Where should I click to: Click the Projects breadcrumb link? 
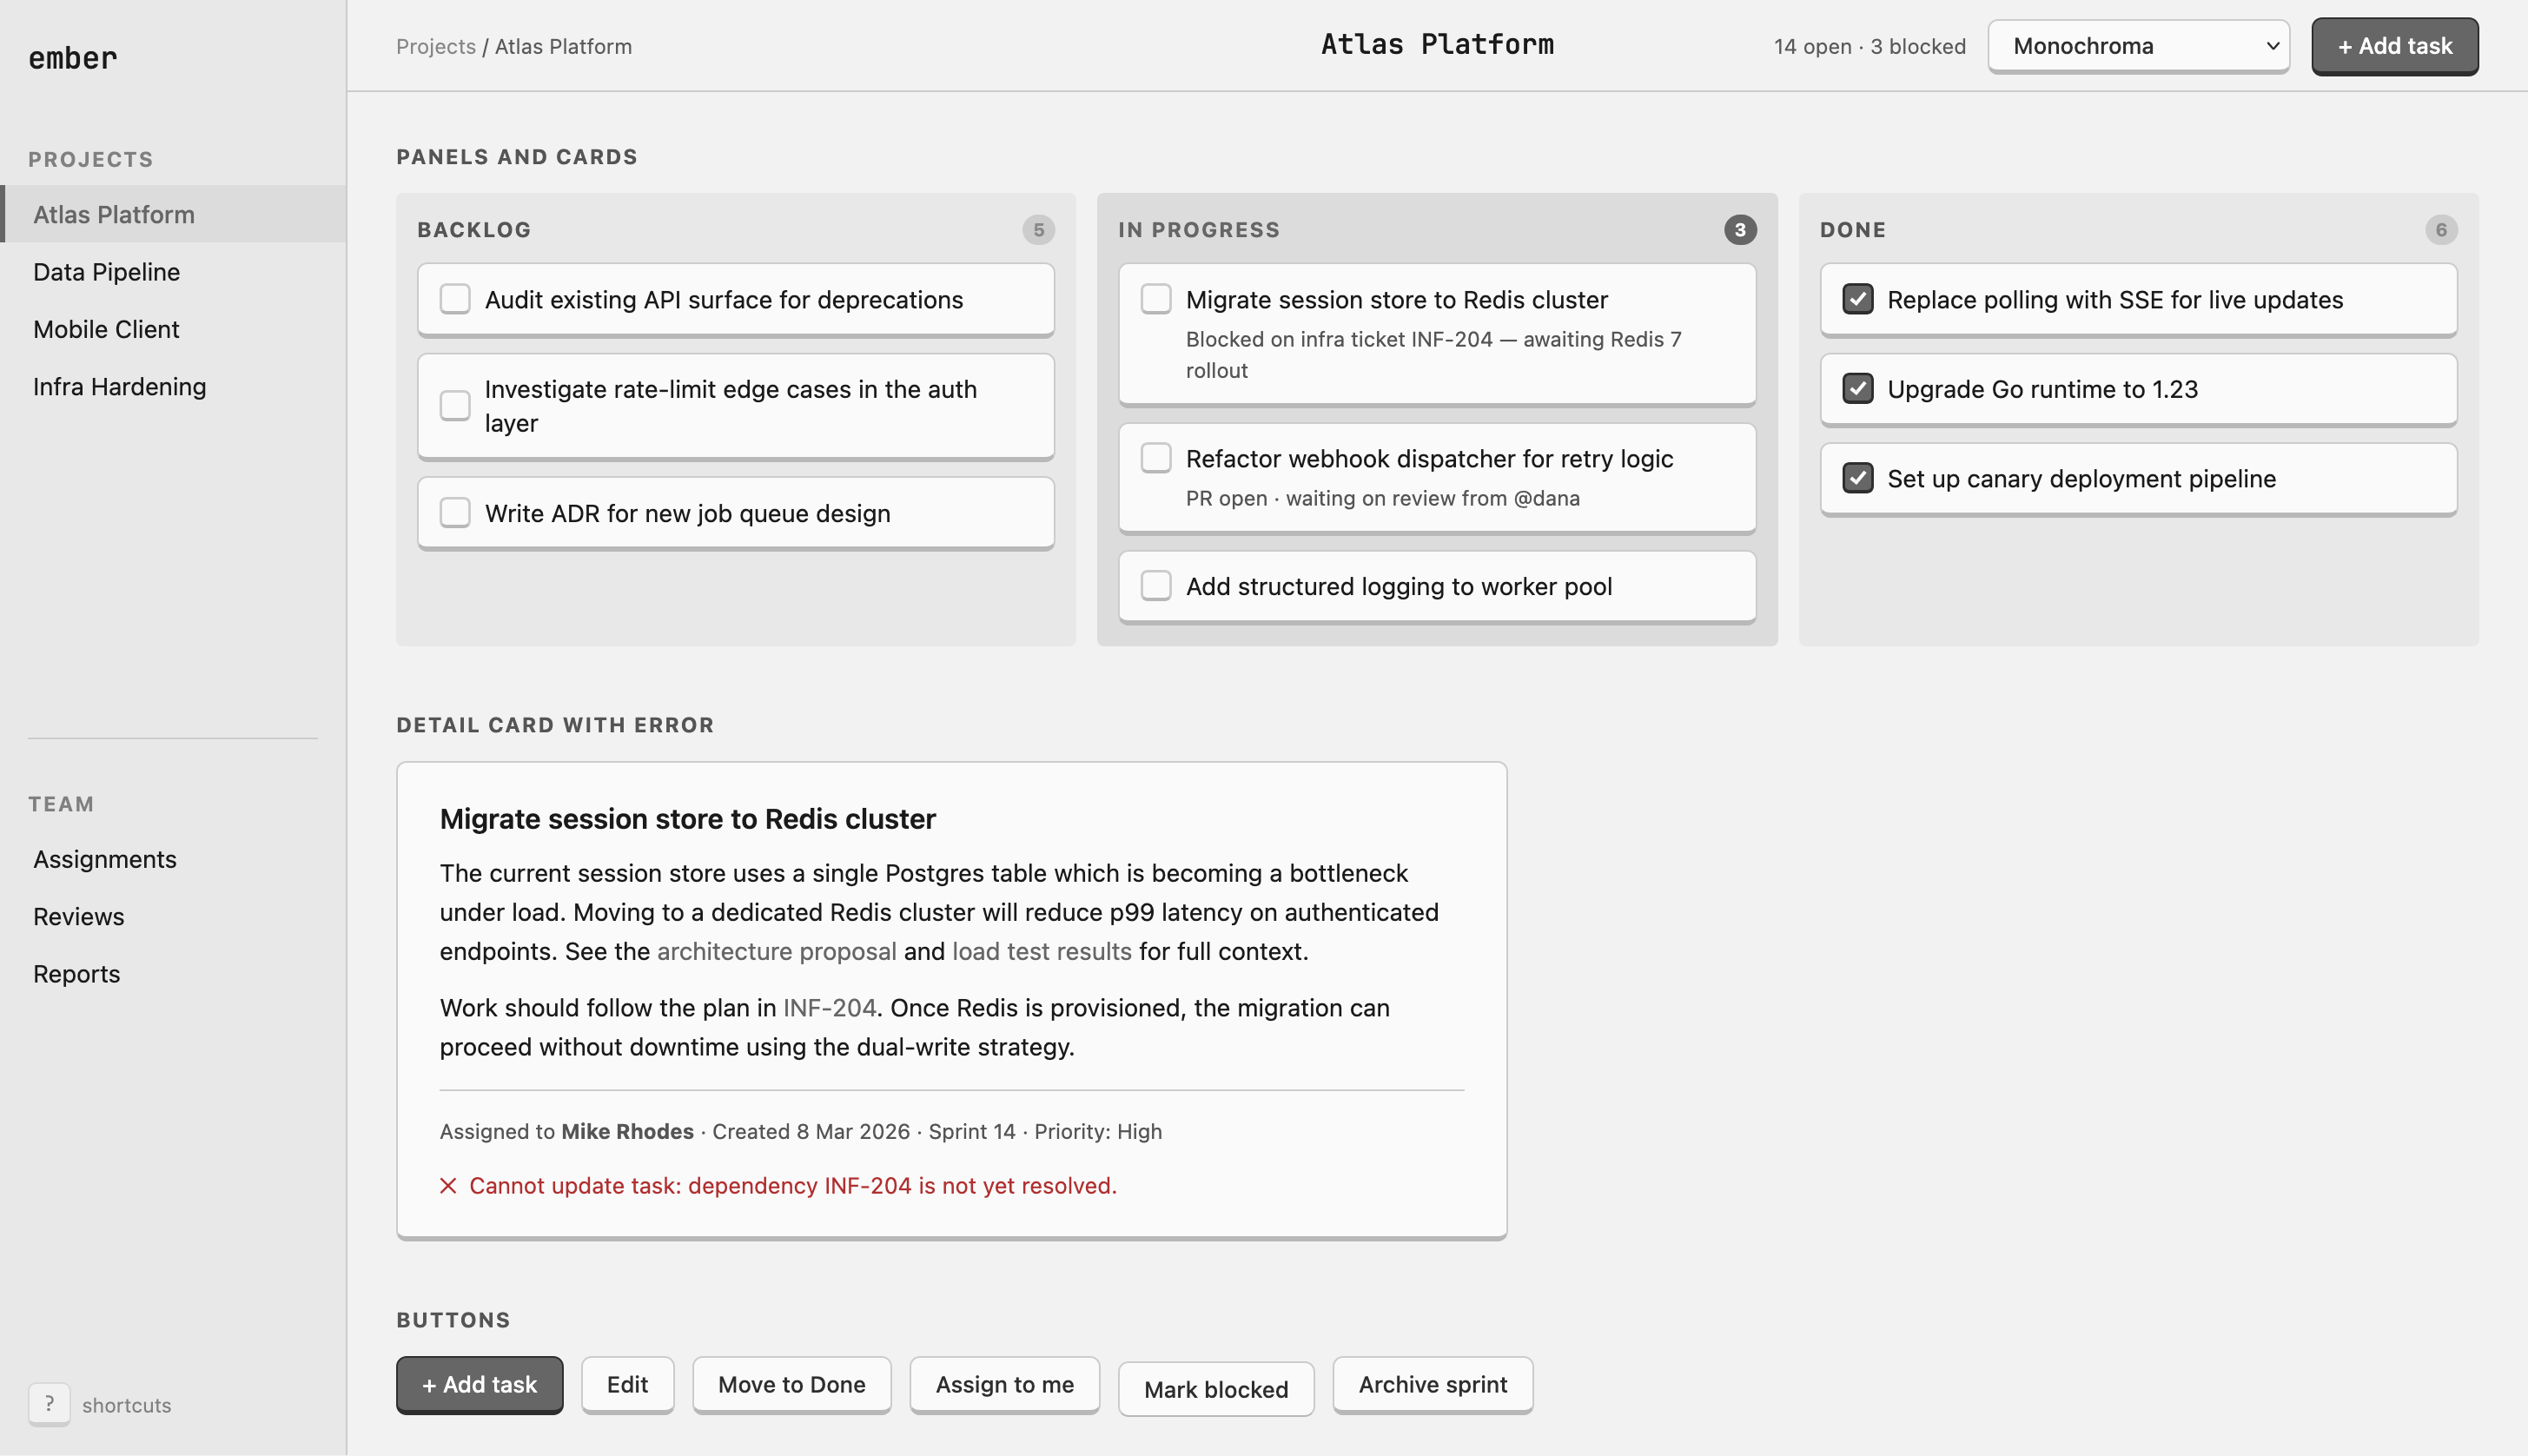[x=435, y=46]
